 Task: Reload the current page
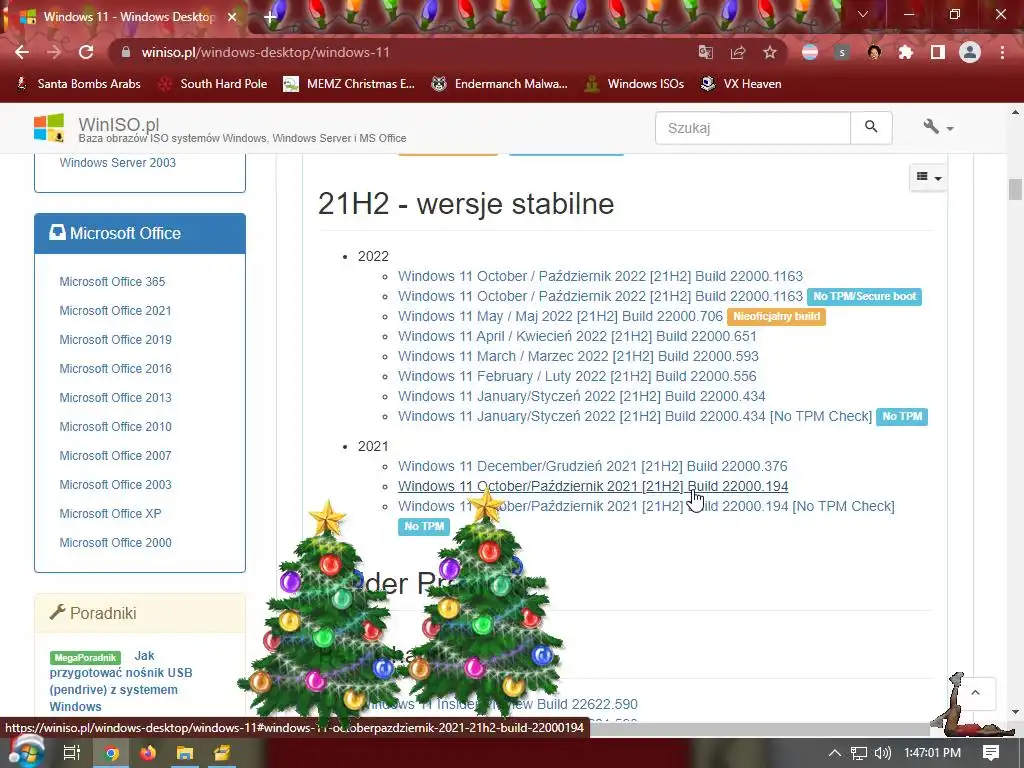click(x=86, y=52)
